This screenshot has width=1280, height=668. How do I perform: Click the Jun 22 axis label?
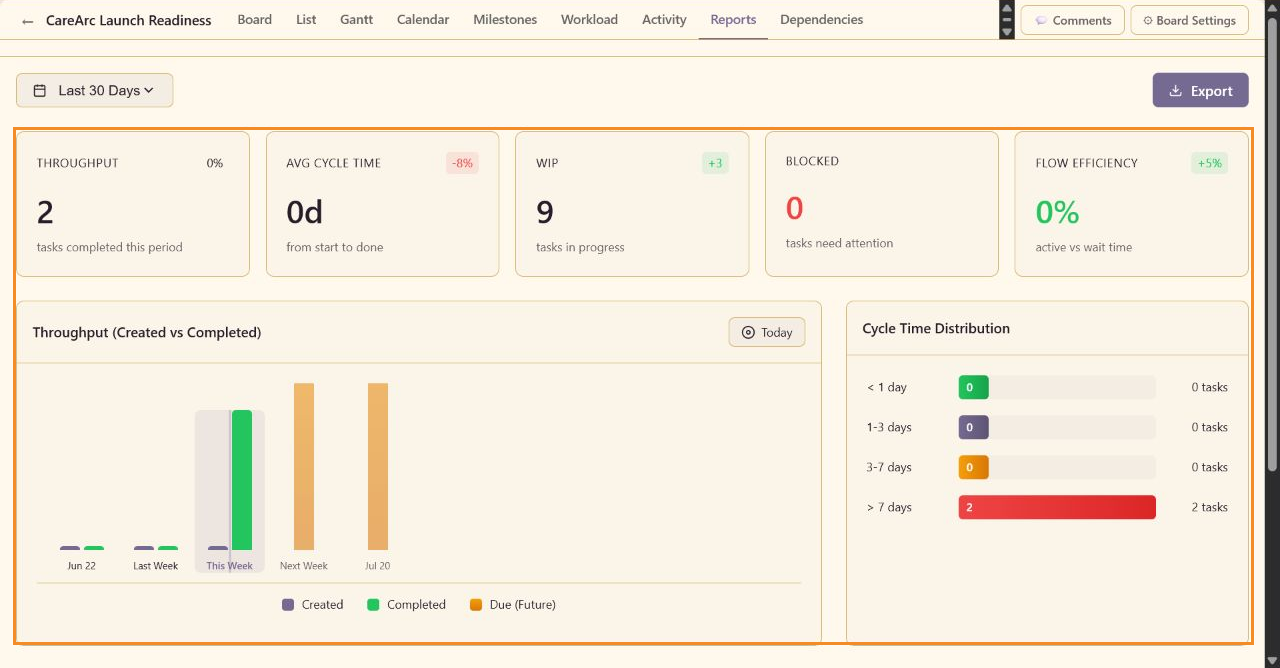click(x=81, y=566)
